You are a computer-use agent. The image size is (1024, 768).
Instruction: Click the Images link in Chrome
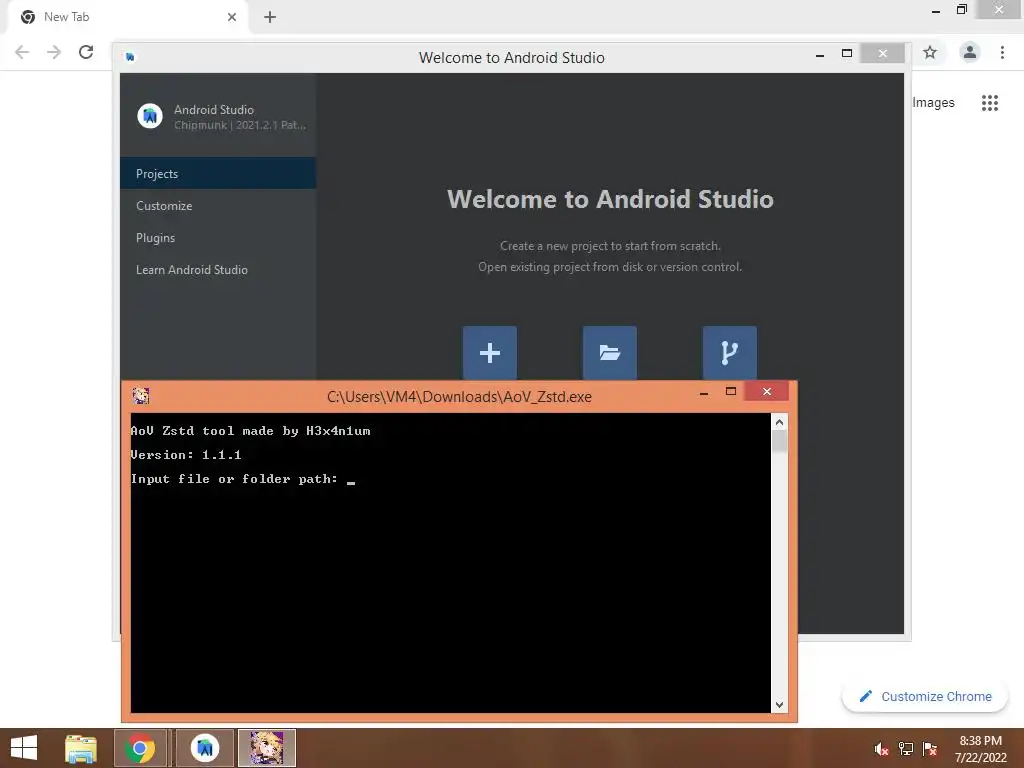(933, 103)
